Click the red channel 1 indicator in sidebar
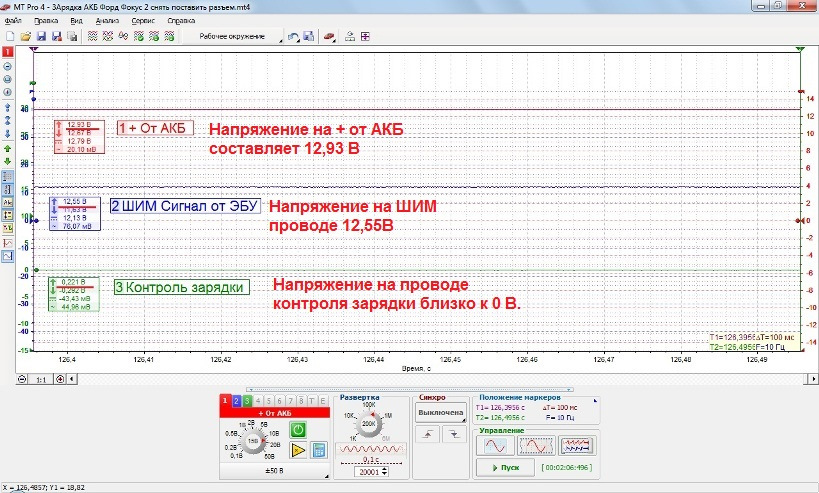The width and height of the screenshot is (819, 493). (x=7, y=52)
